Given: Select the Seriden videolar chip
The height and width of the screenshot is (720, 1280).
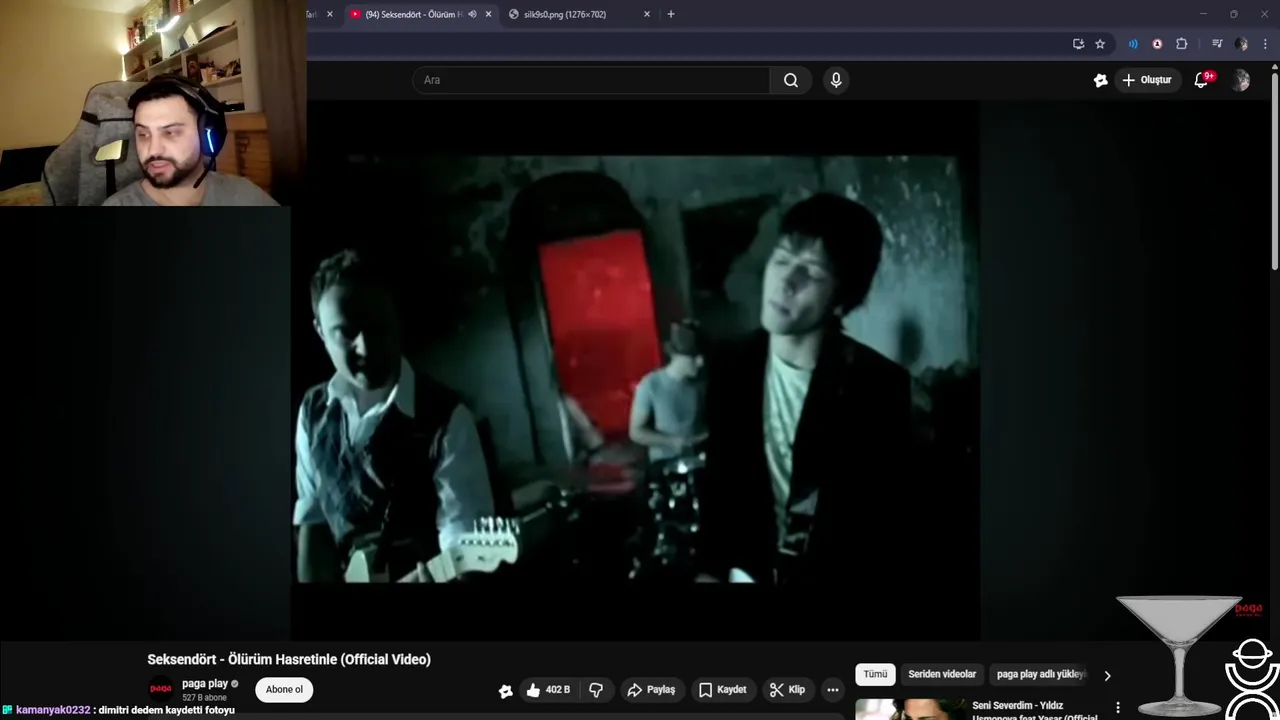Looking at the screenshot, I should pyautogui.click(x=942, y=674).
